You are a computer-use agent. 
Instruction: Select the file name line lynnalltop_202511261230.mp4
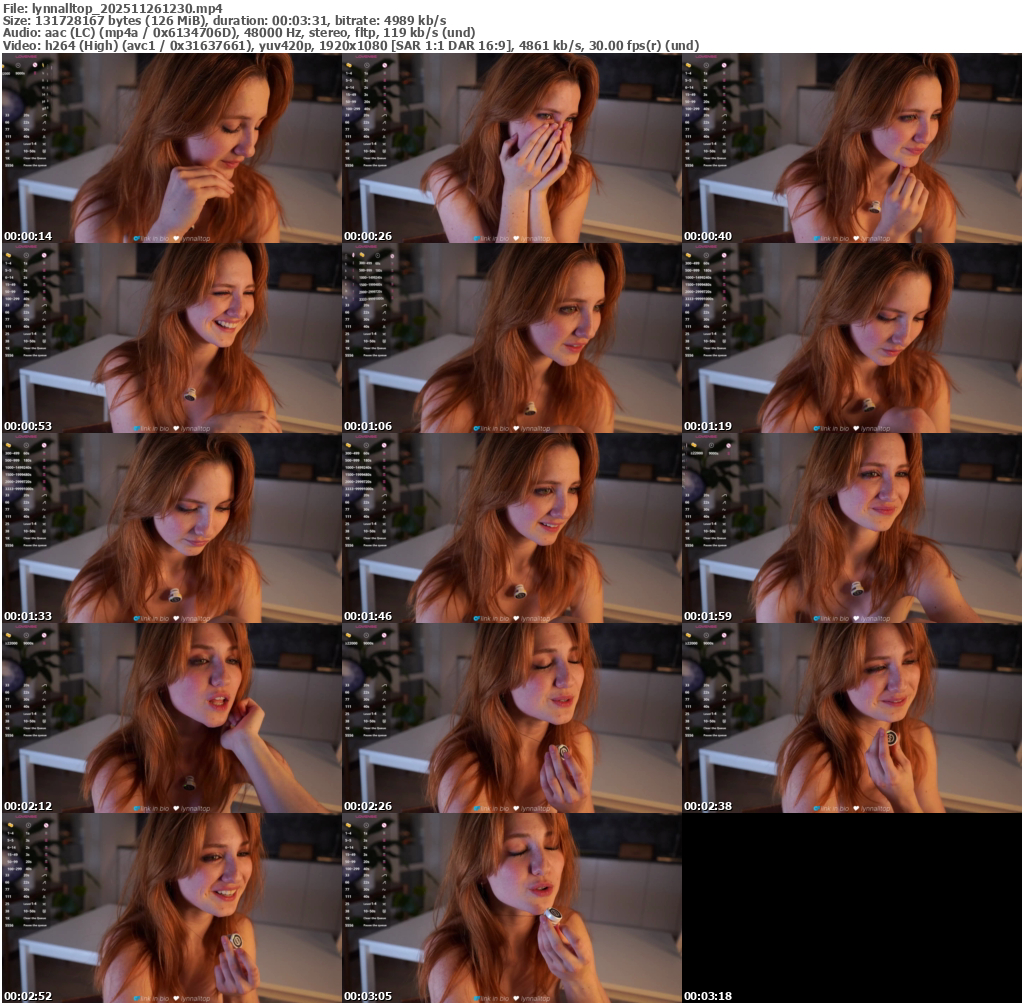tap(113, 8)
